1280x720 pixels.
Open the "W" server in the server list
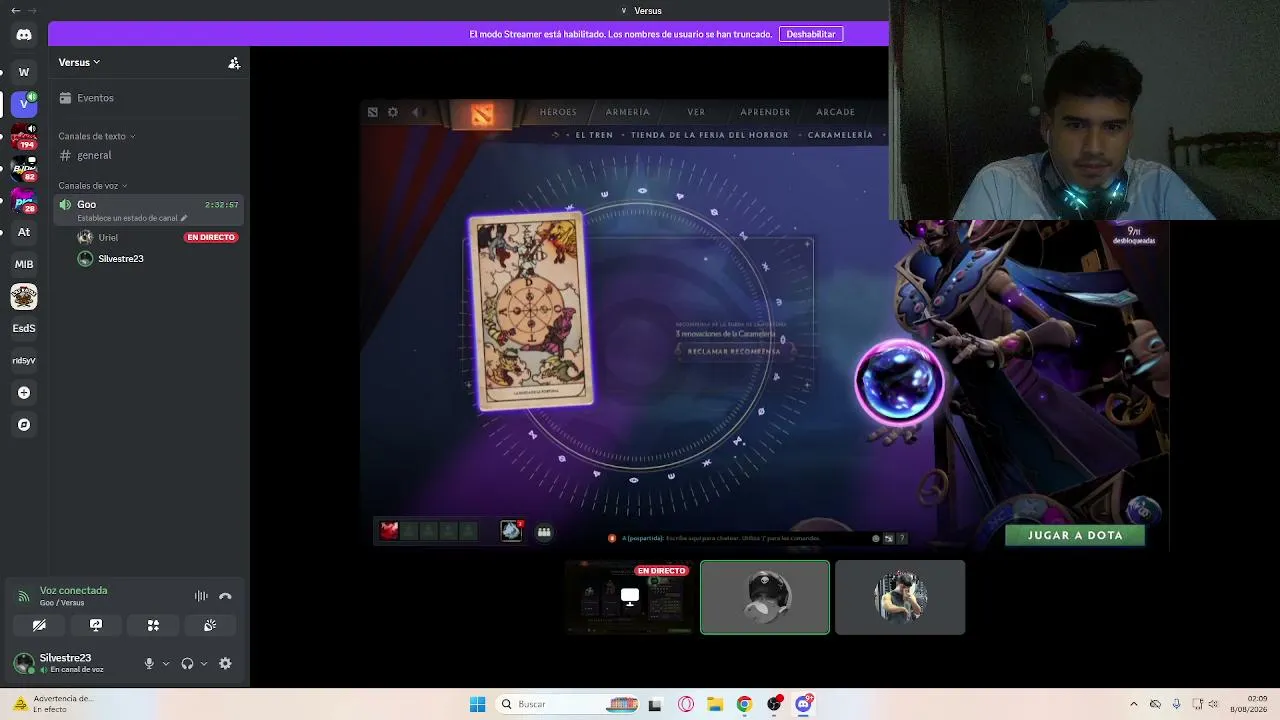click(24, 72)
